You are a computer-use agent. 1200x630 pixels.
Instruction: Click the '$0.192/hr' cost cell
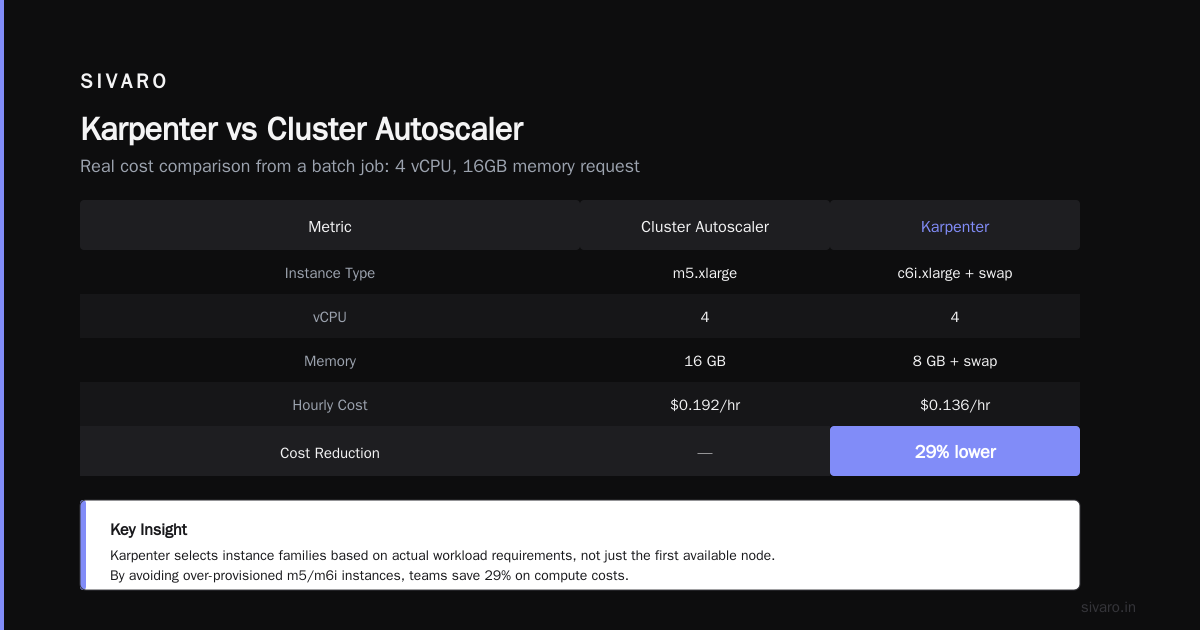coord(705,405)
